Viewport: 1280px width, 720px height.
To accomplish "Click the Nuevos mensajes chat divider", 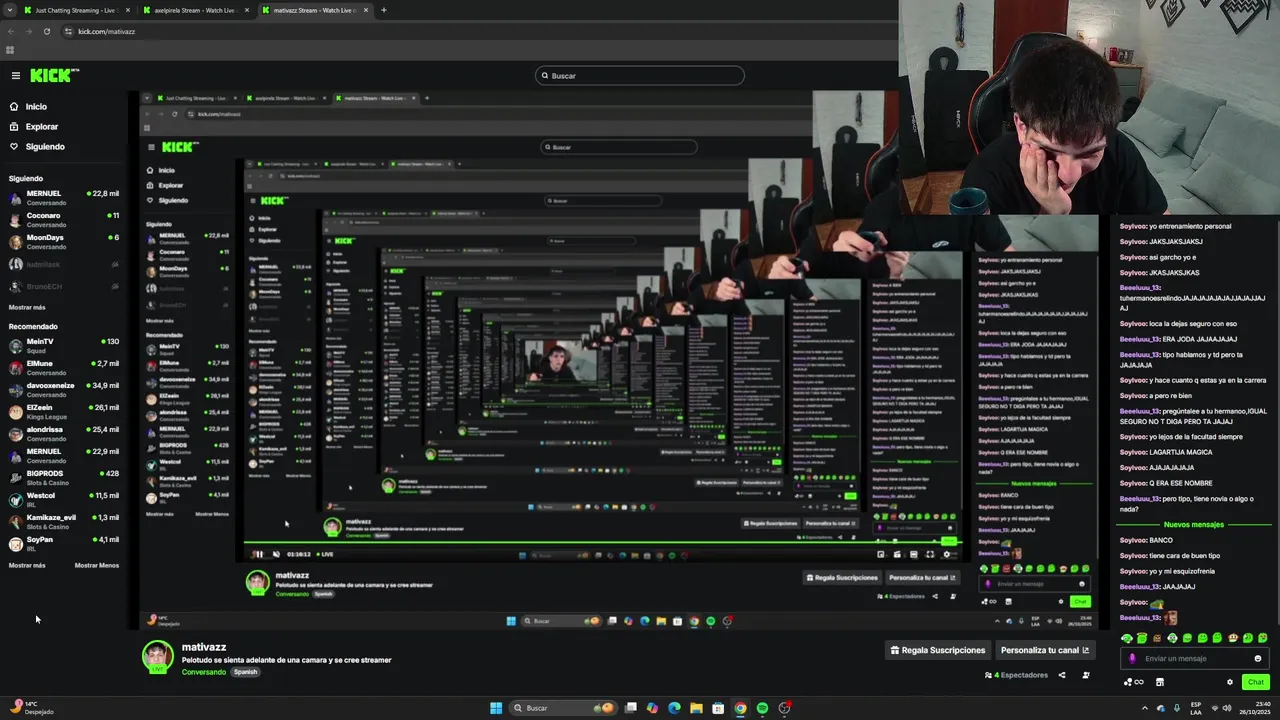I will [x=1194, y=524].
